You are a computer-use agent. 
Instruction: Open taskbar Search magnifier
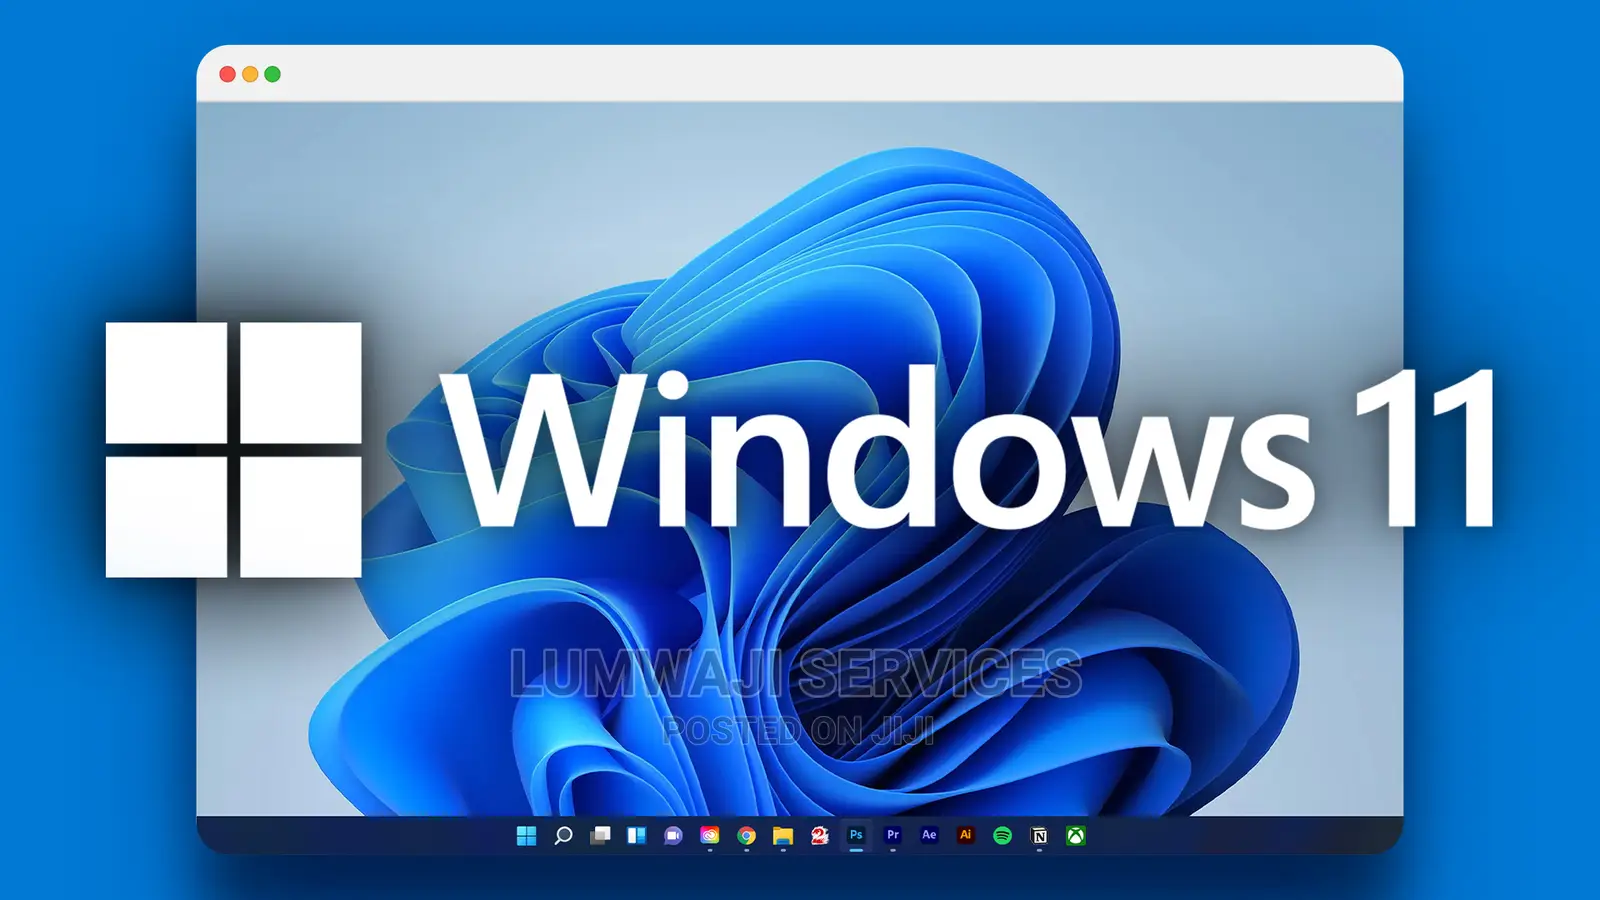[x=563, y=836]
